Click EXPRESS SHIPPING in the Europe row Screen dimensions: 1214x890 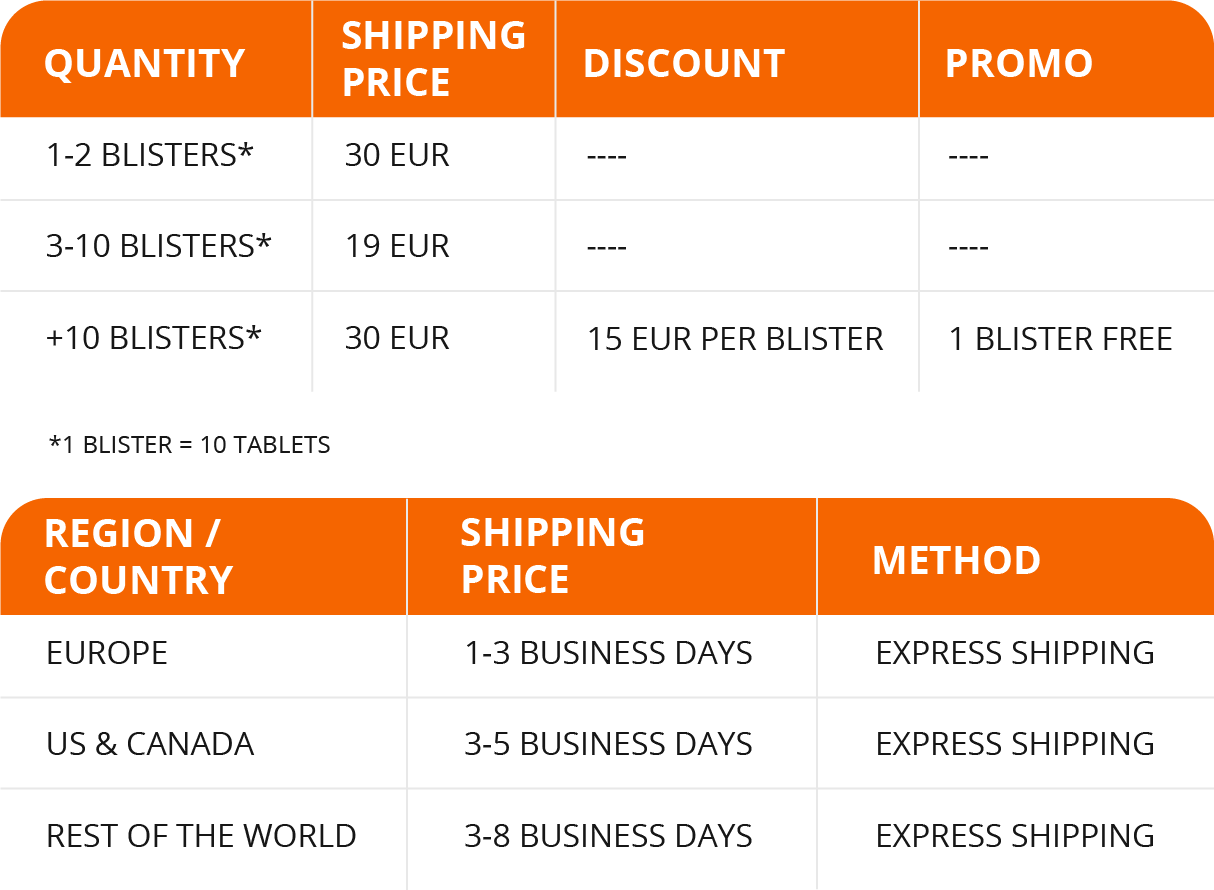tap(1015, 653)
